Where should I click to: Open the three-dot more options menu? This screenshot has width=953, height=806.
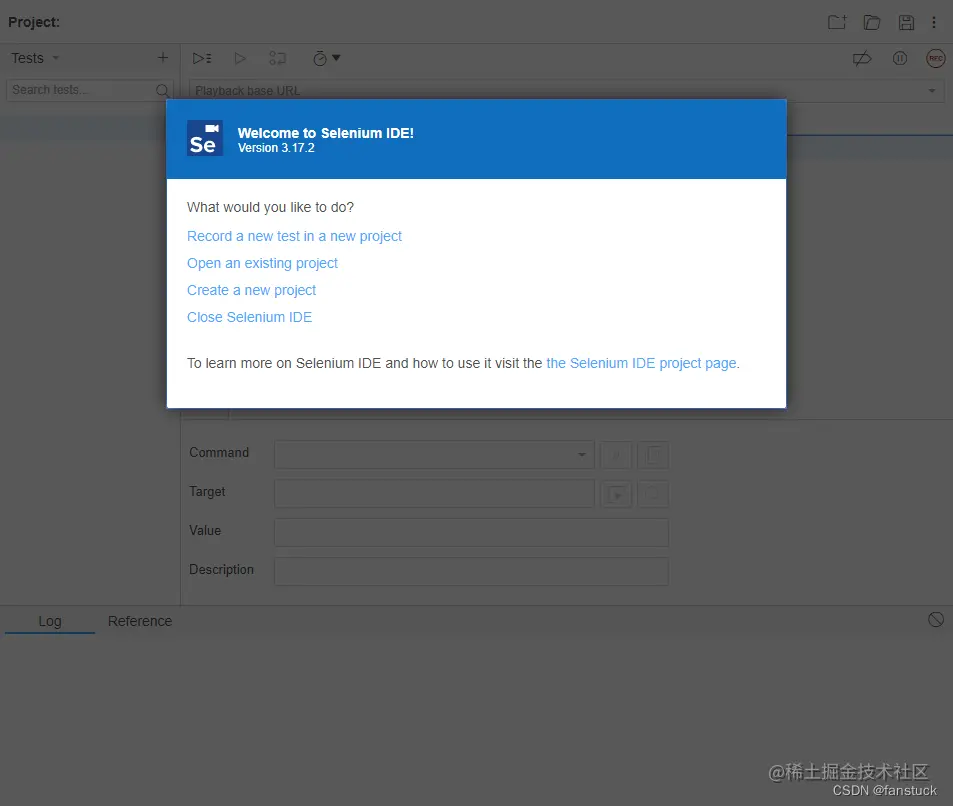pos(934,22)
